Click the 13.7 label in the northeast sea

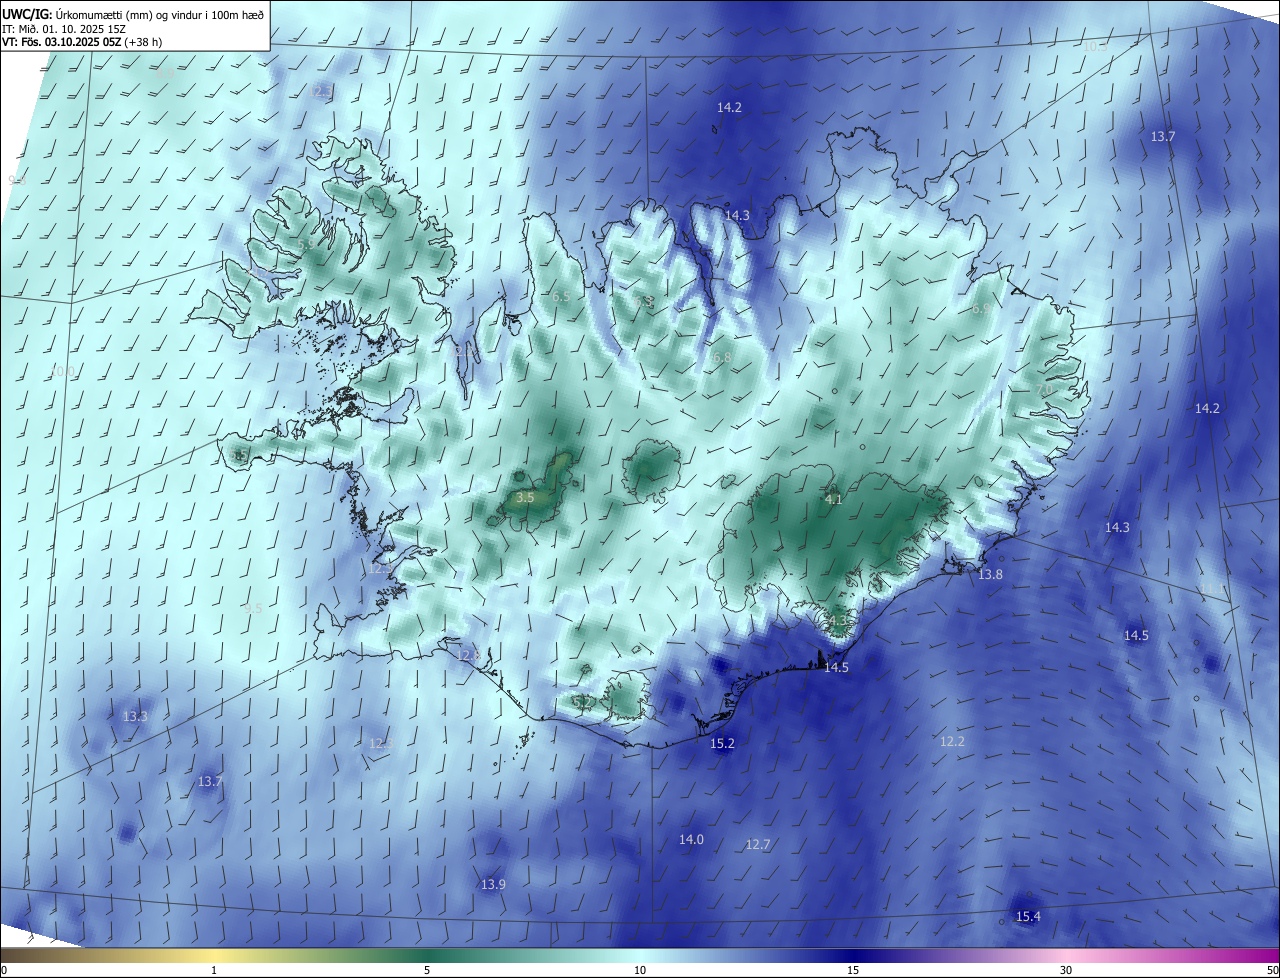[x=1163, y=136]
